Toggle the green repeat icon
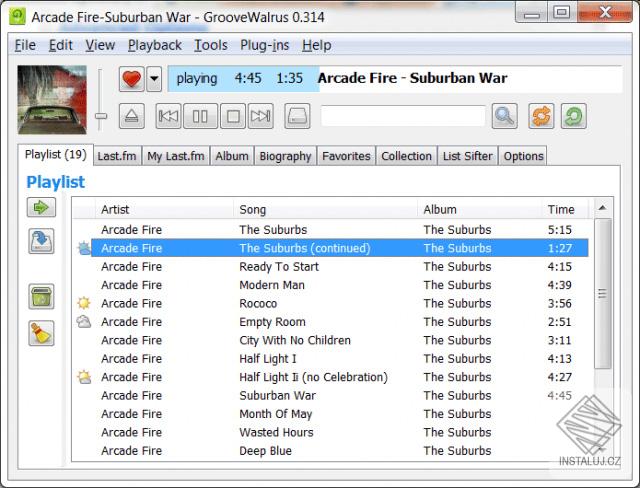640x488 pixels. (573, 116)
